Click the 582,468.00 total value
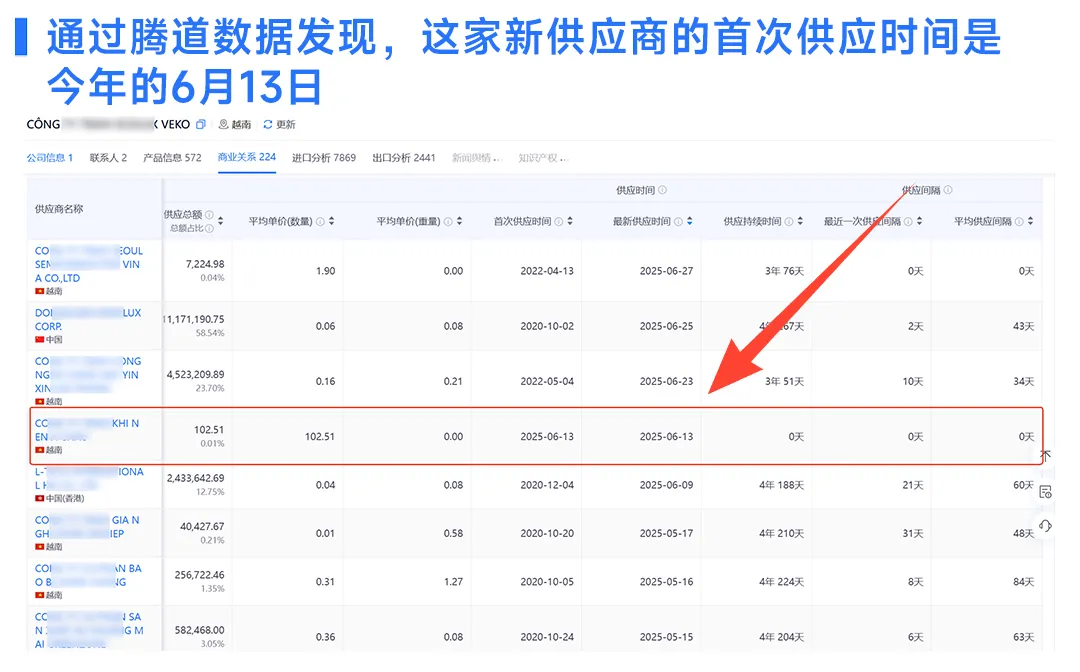This screenshot has height=672, width=1080. pos(199,630)
